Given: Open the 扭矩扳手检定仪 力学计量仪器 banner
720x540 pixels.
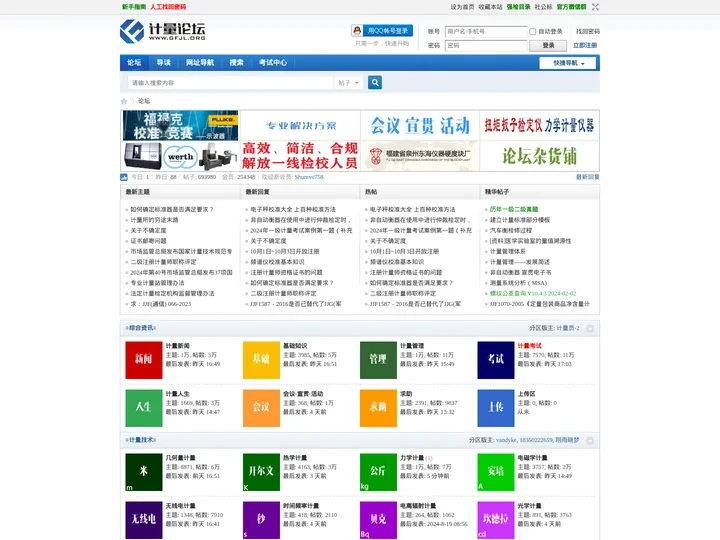Looking at the screenshot, I should [540, 125].
